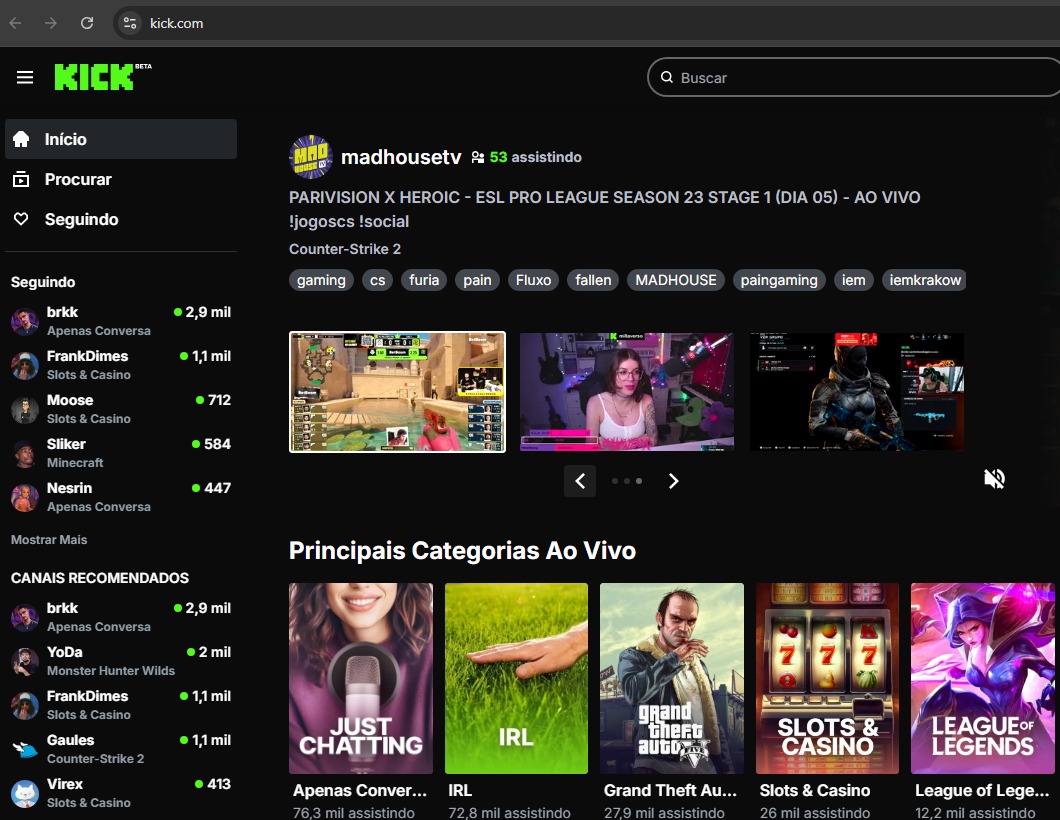Click the last carousel pagination dot

point(639,481)
